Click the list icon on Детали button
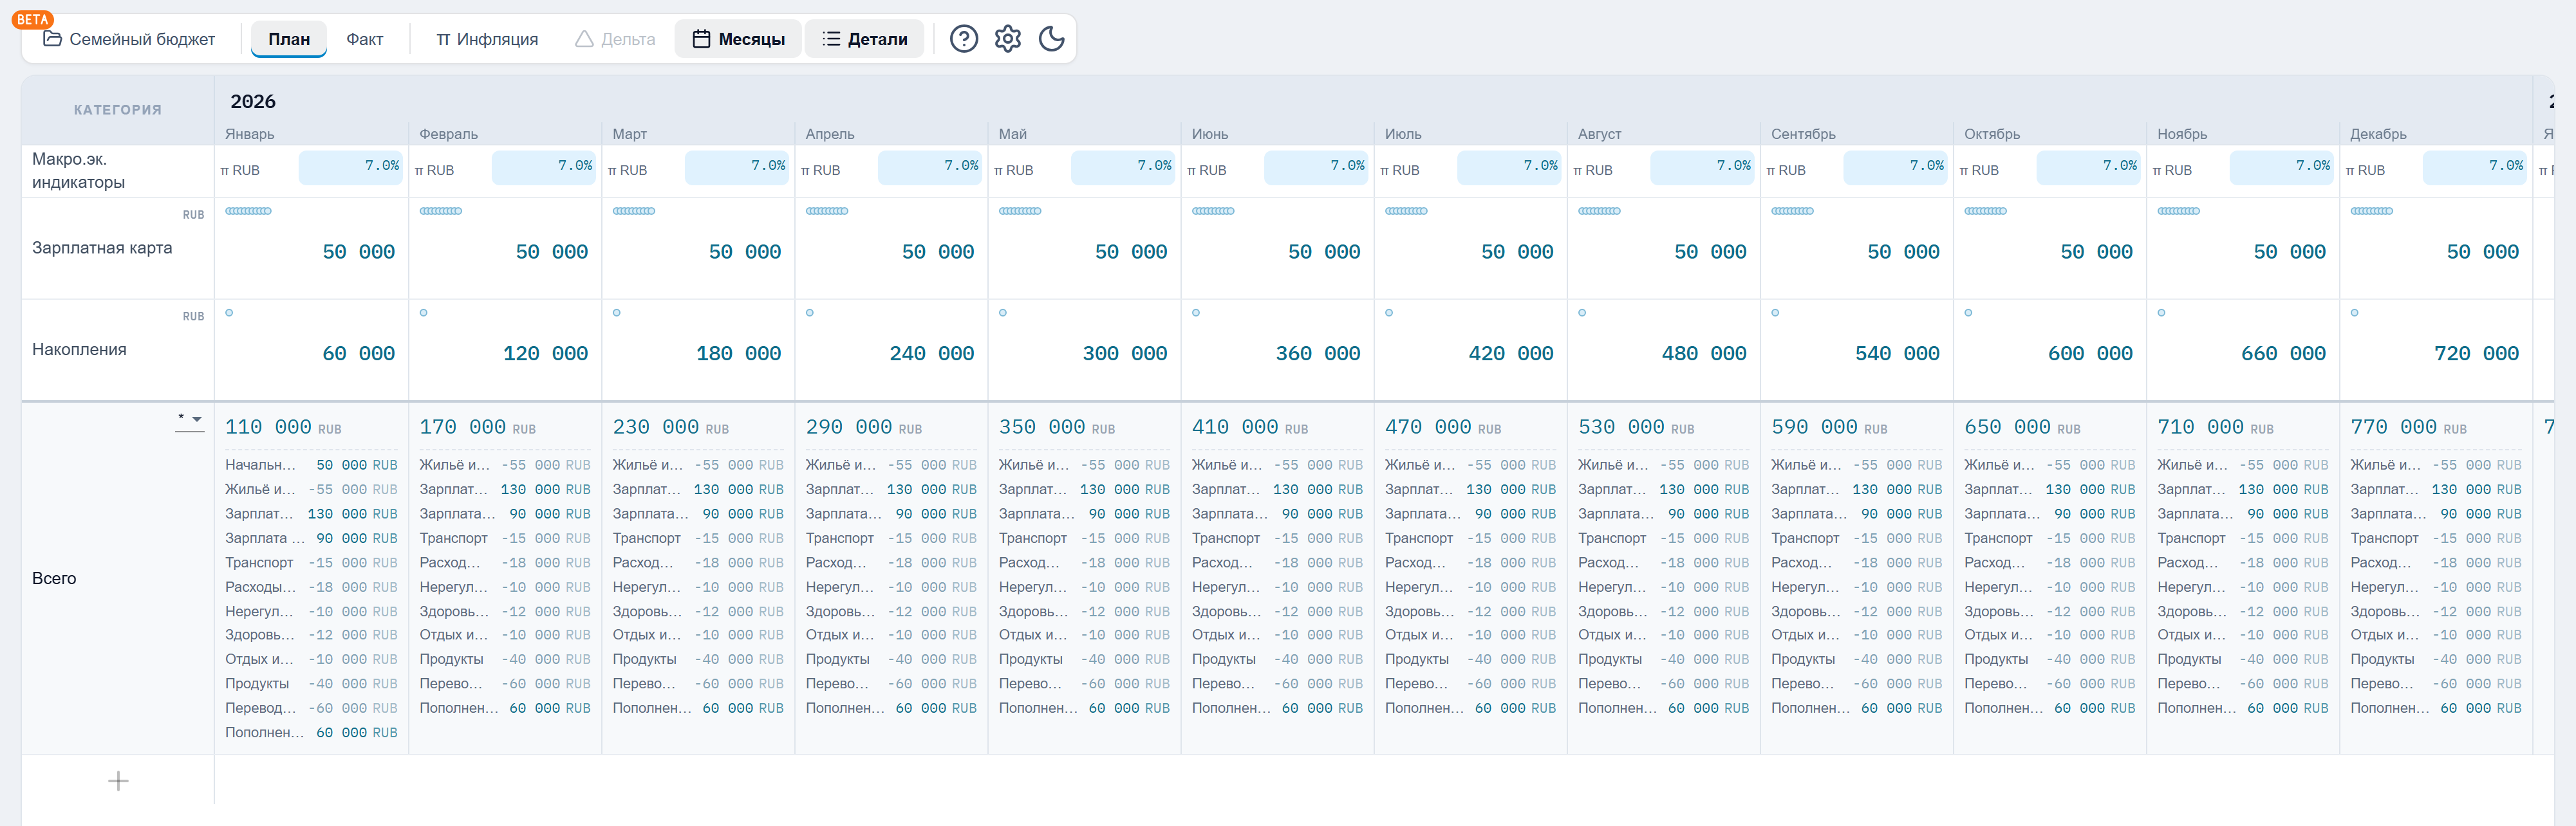Image resolution: width=2576 pixels, height=826 pixels. point(830,39)
